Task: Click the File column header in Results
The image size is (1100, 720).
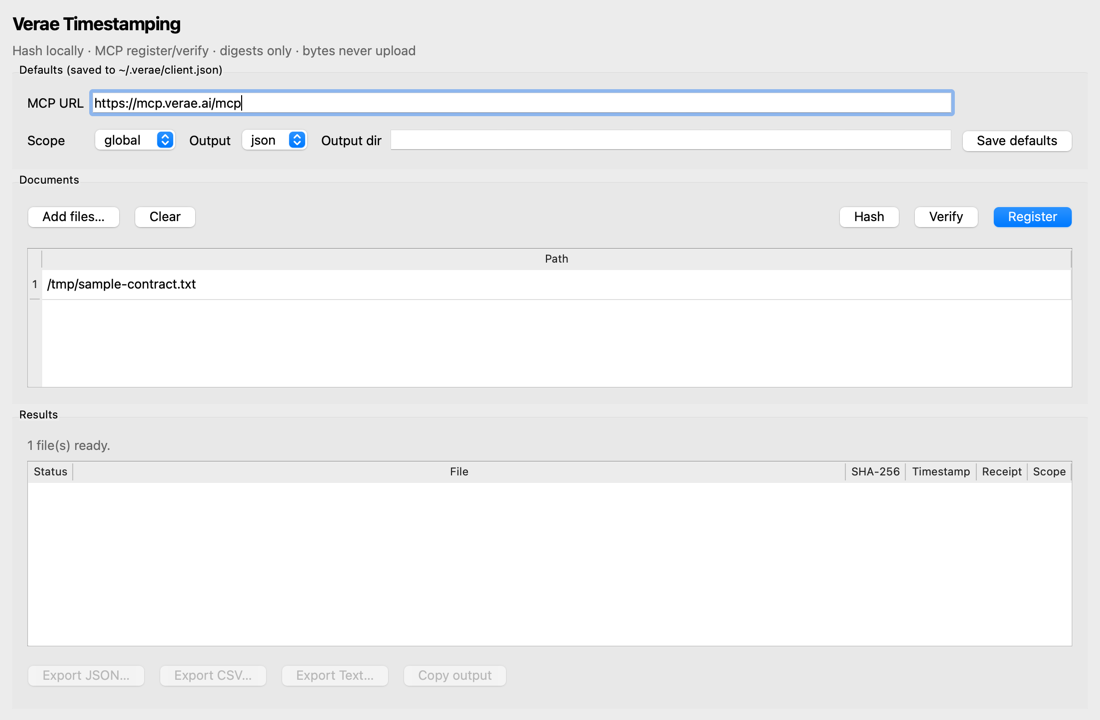Action: tap(459, 472)
